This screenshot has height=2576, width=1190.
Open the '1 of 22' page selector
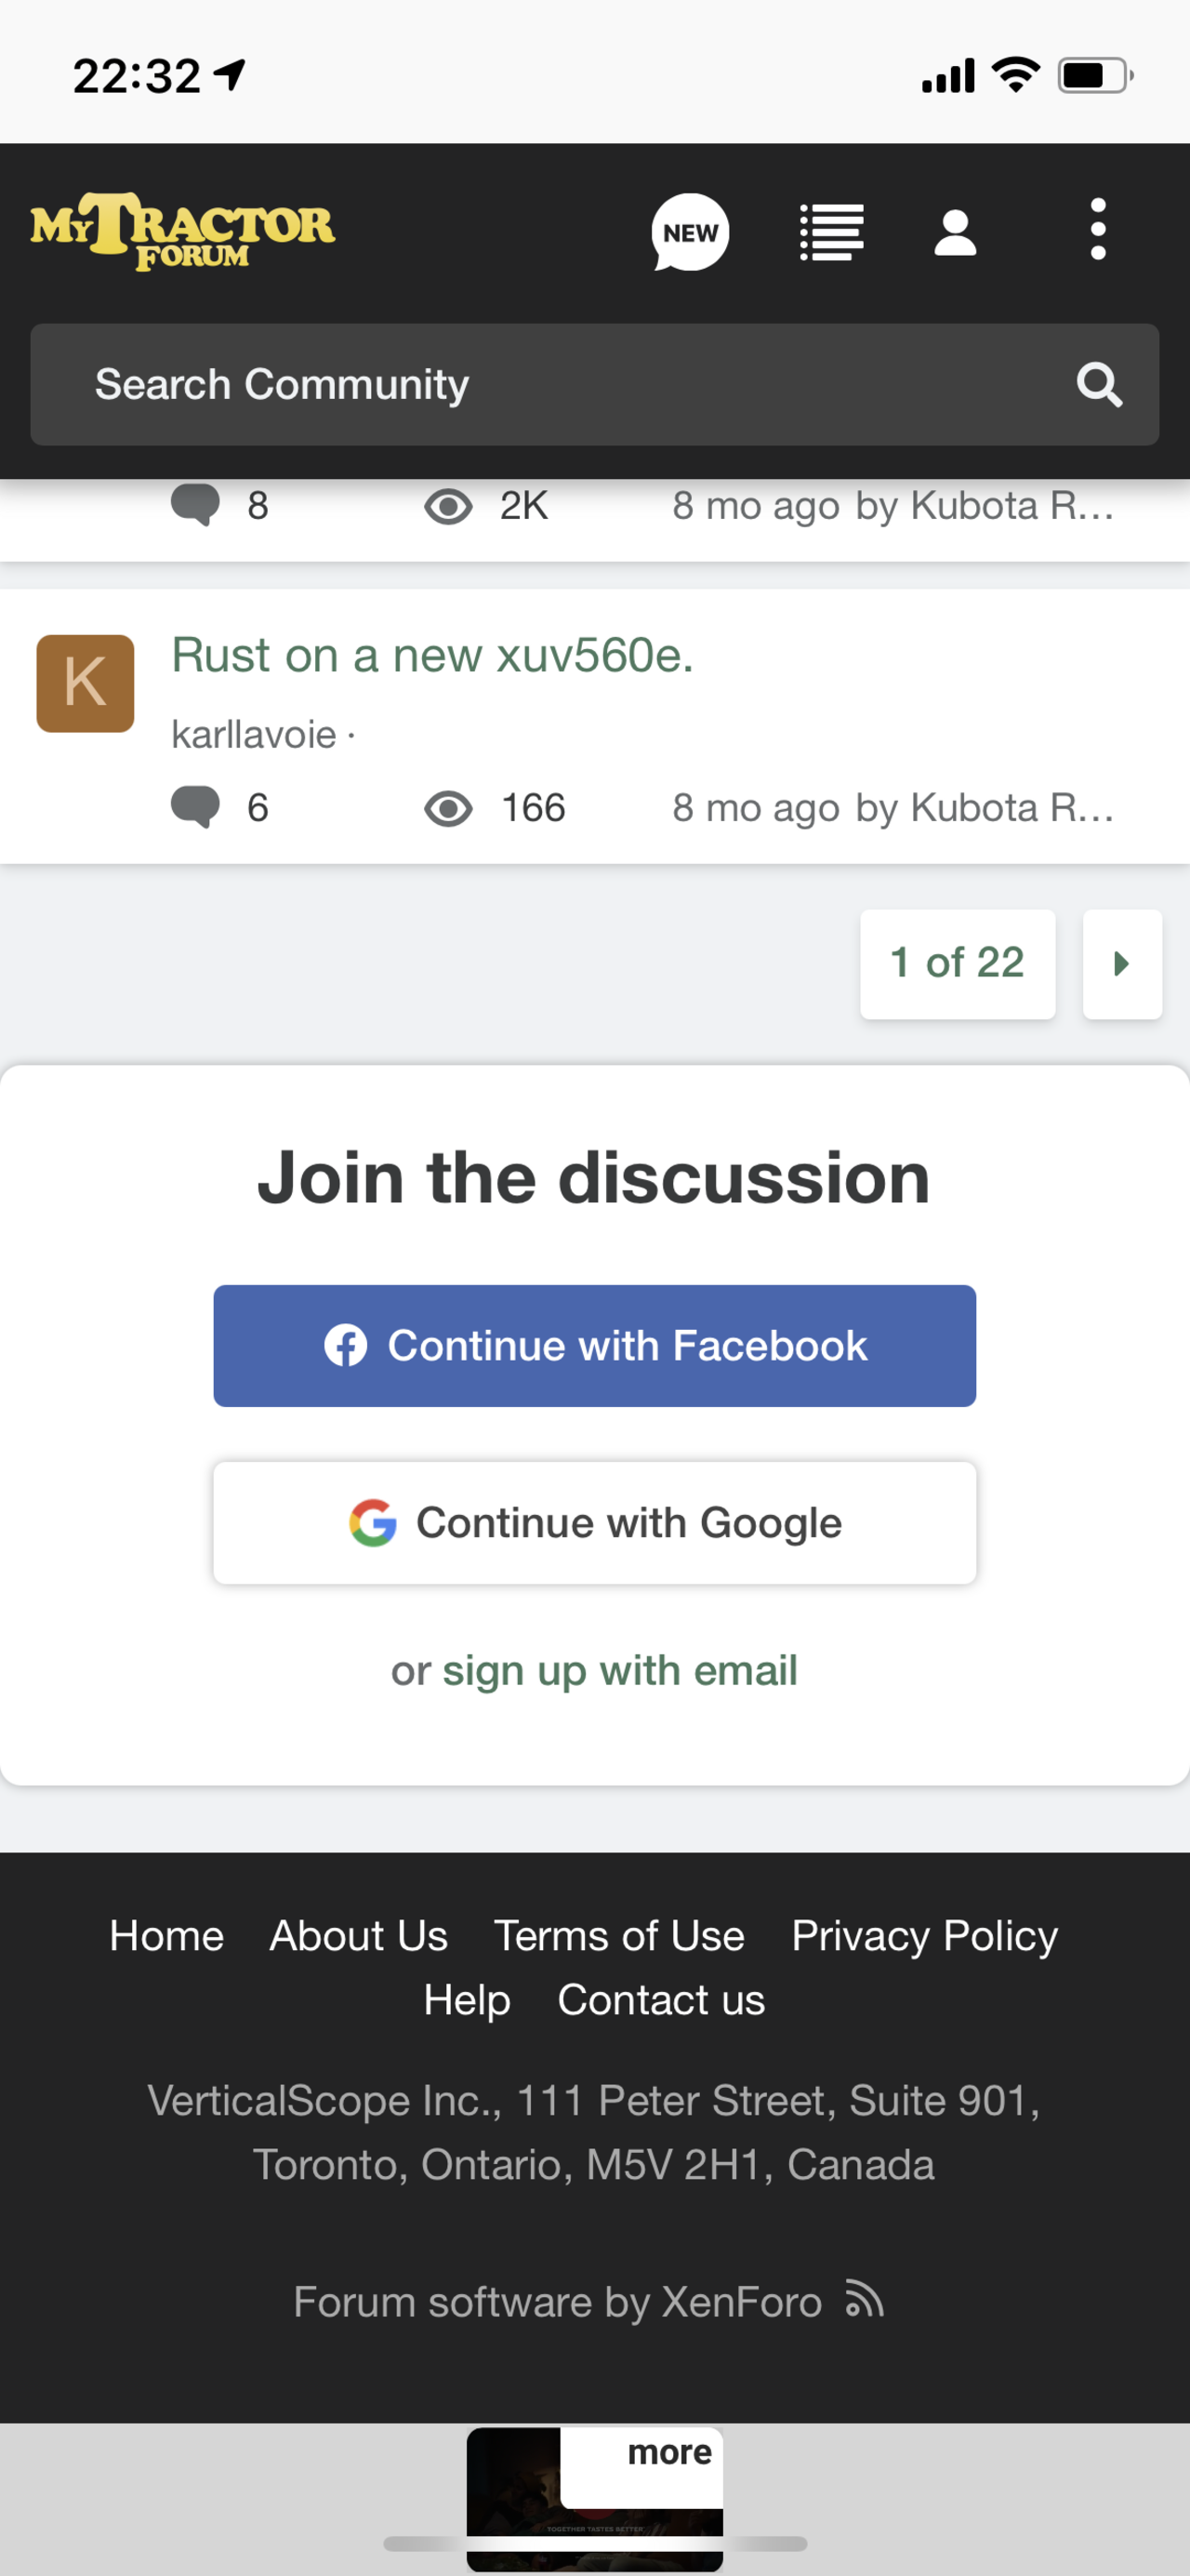(x=957, y=963)
